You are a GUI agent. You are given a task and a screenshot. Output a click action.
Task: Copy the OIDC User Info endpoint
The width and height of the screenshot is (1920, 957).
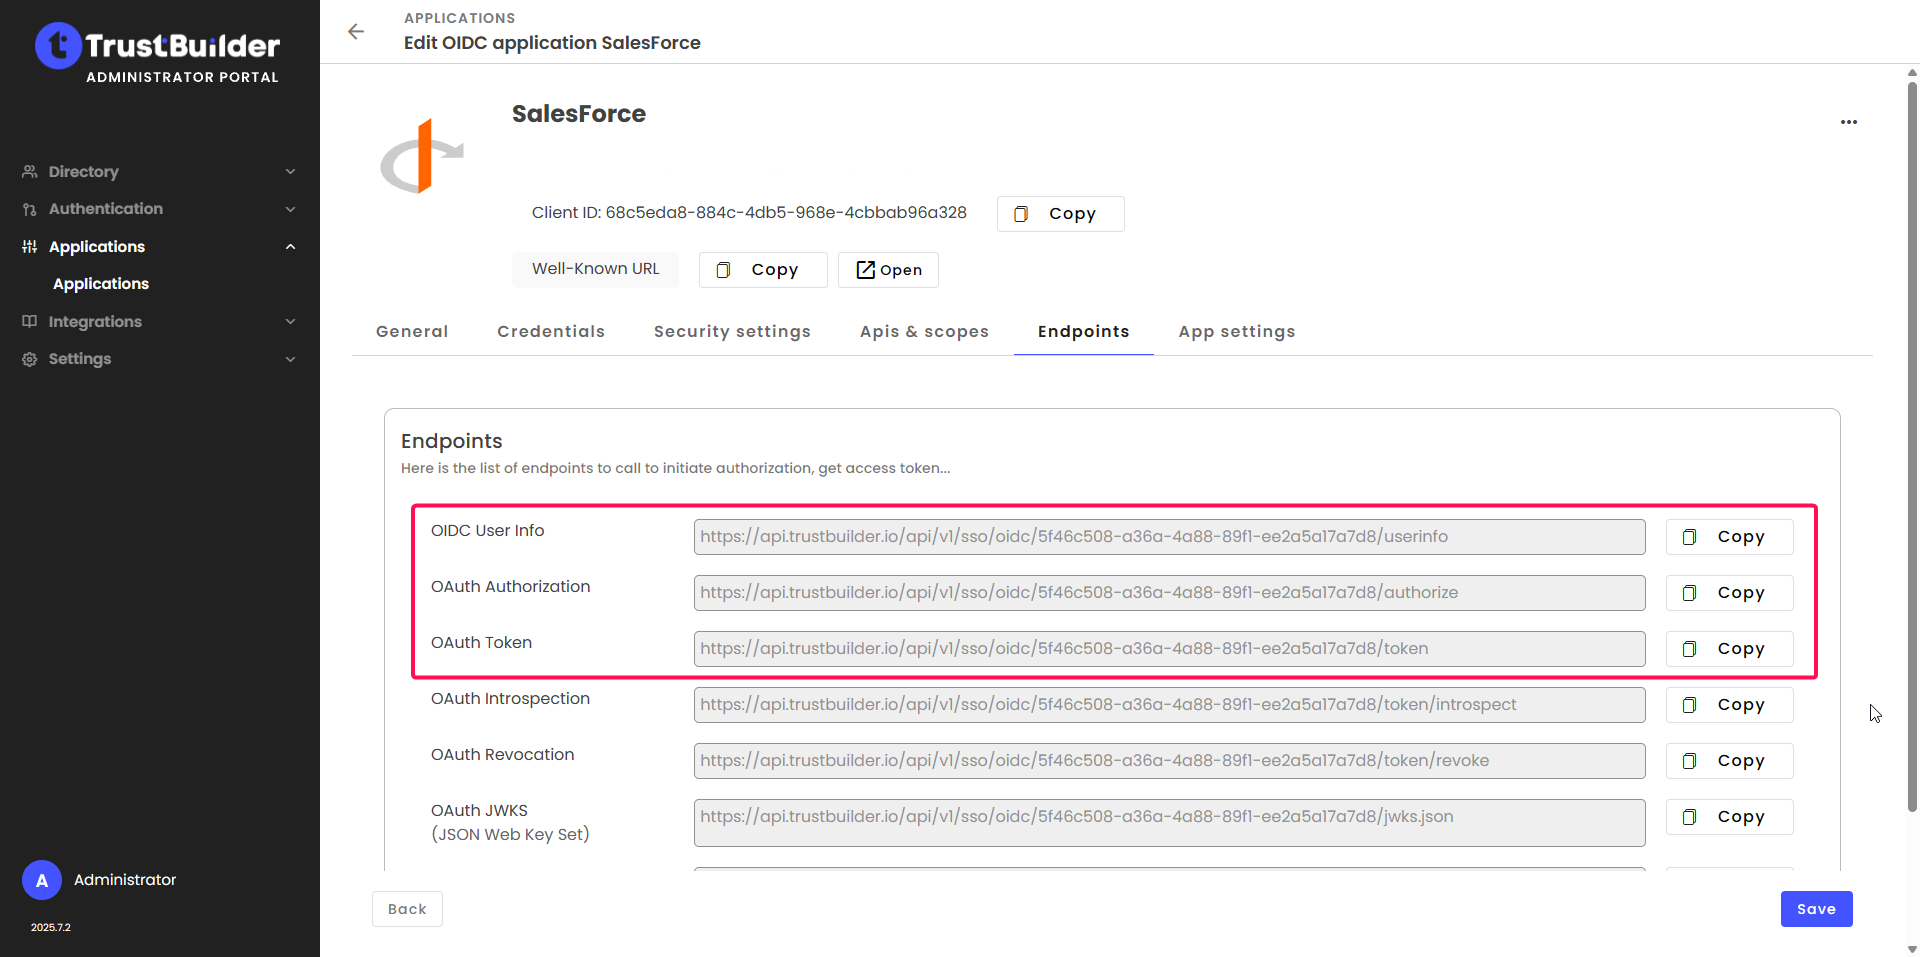(x=1729, y=537)
